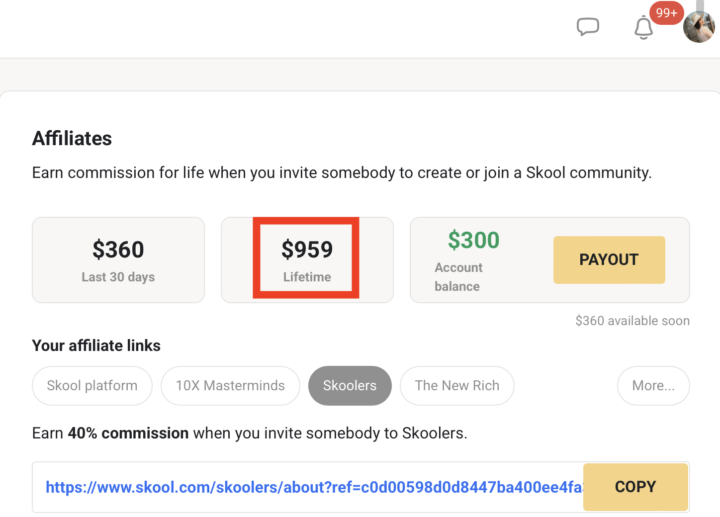Click the notifications bell icon
The image size is (720, 517).
pyautogui.click(x=643, y=28)
